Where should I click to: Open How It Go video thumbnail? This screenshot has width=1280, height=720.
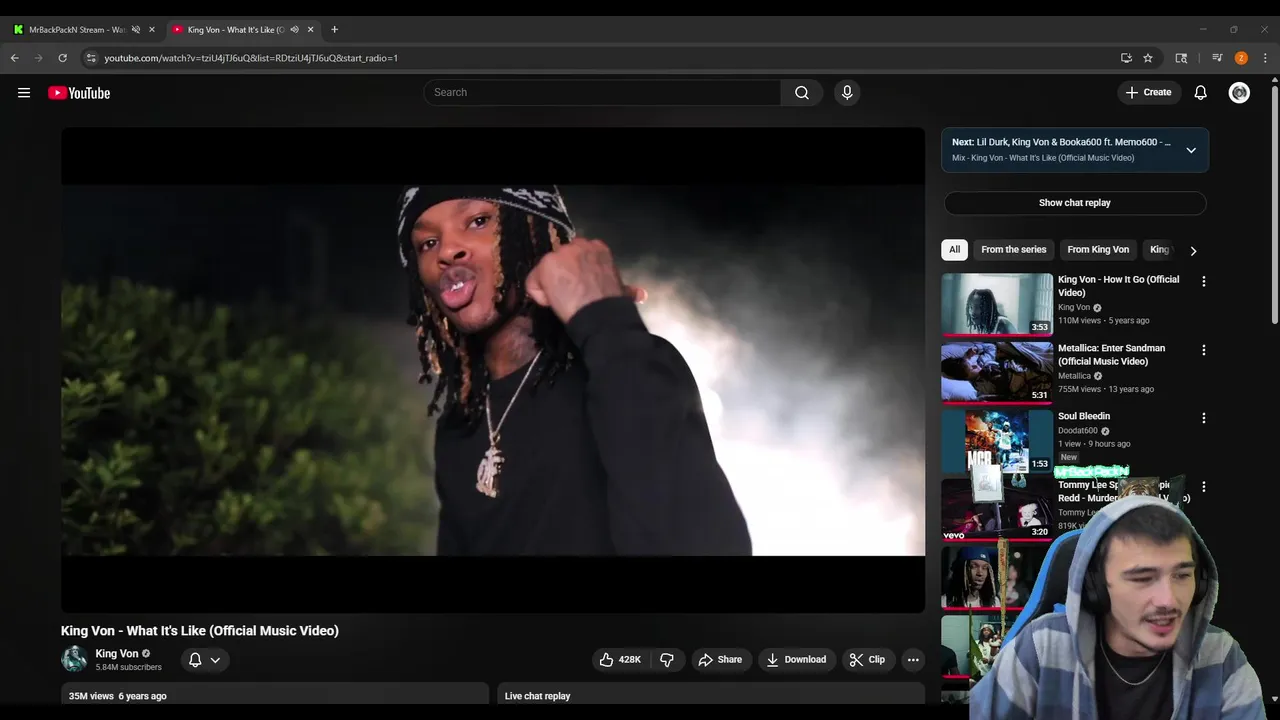[x=997, y=304]
